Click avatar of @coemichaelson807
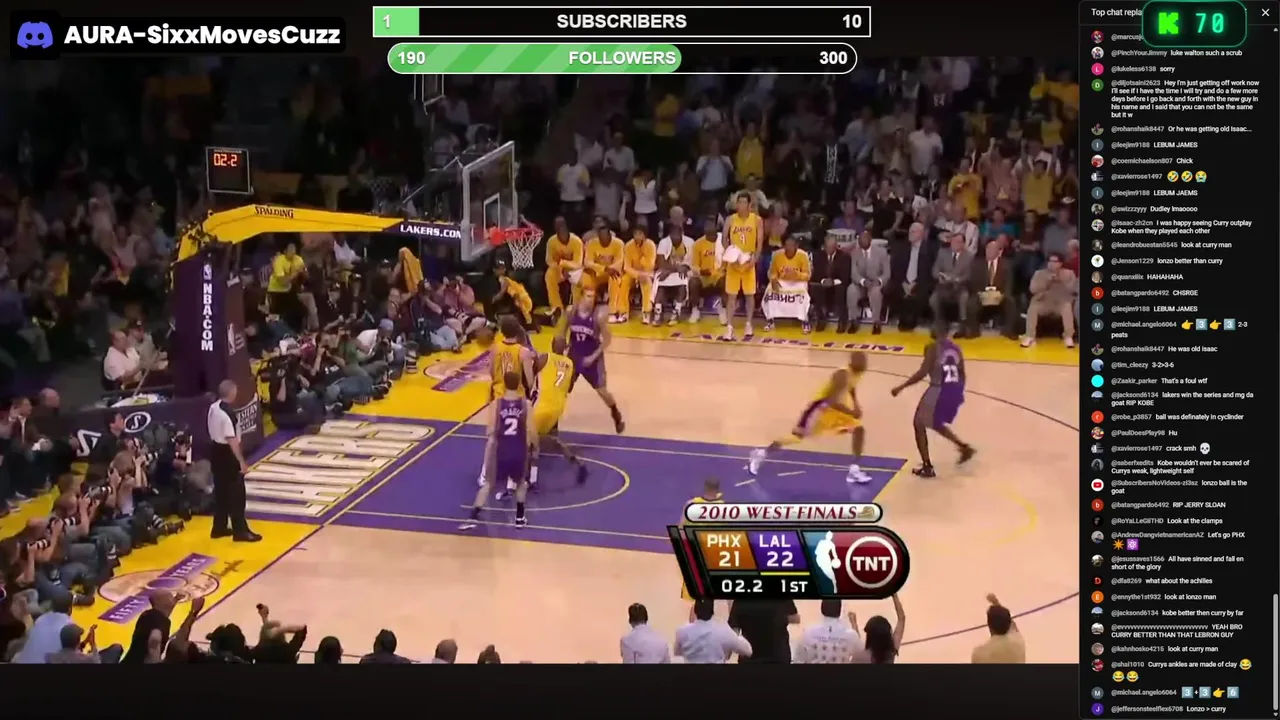 (x=1097, y=161)
